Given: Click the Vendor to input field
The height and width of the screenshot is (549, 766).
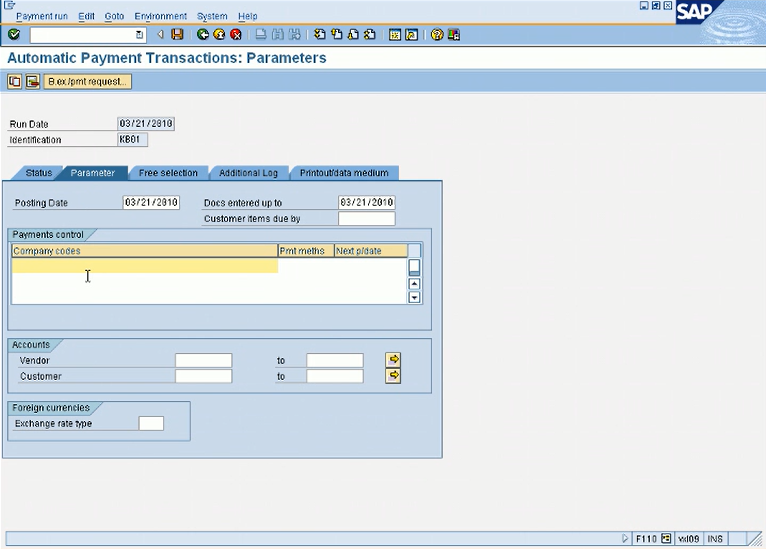Looking at the screenshot, I should click(335, 360).
